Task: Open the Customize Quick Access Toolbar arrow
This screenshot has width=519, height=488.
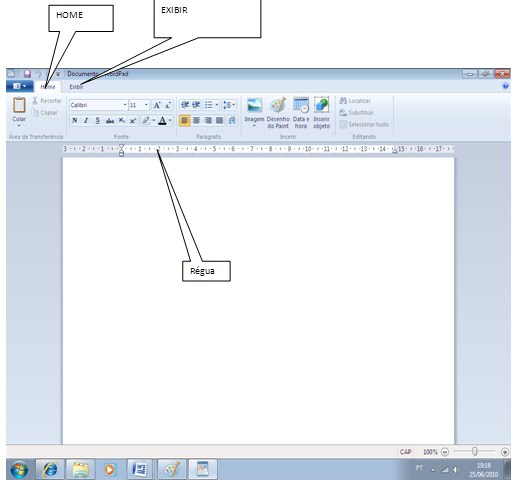Action: pos(58,74)
